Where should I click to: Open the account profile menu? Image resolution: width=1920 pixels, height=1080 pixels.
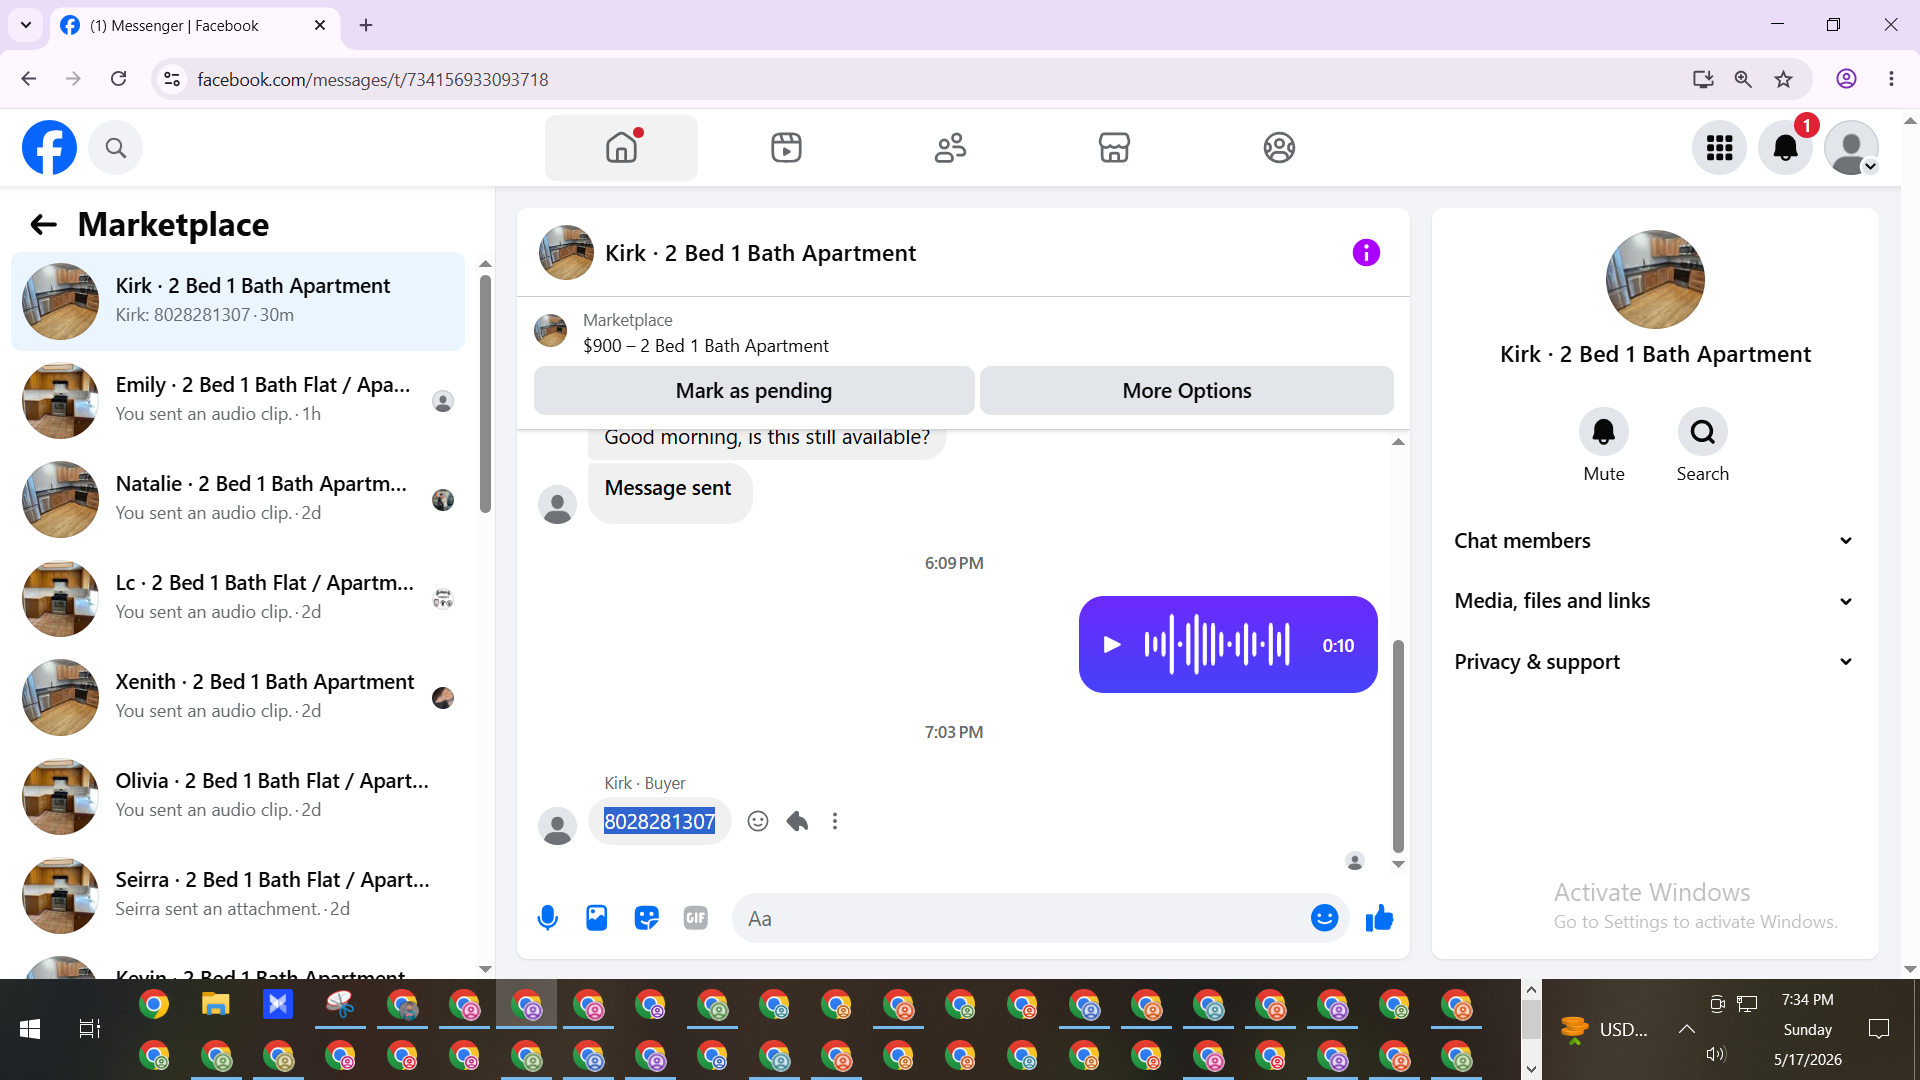click(x=1851, y=148)
